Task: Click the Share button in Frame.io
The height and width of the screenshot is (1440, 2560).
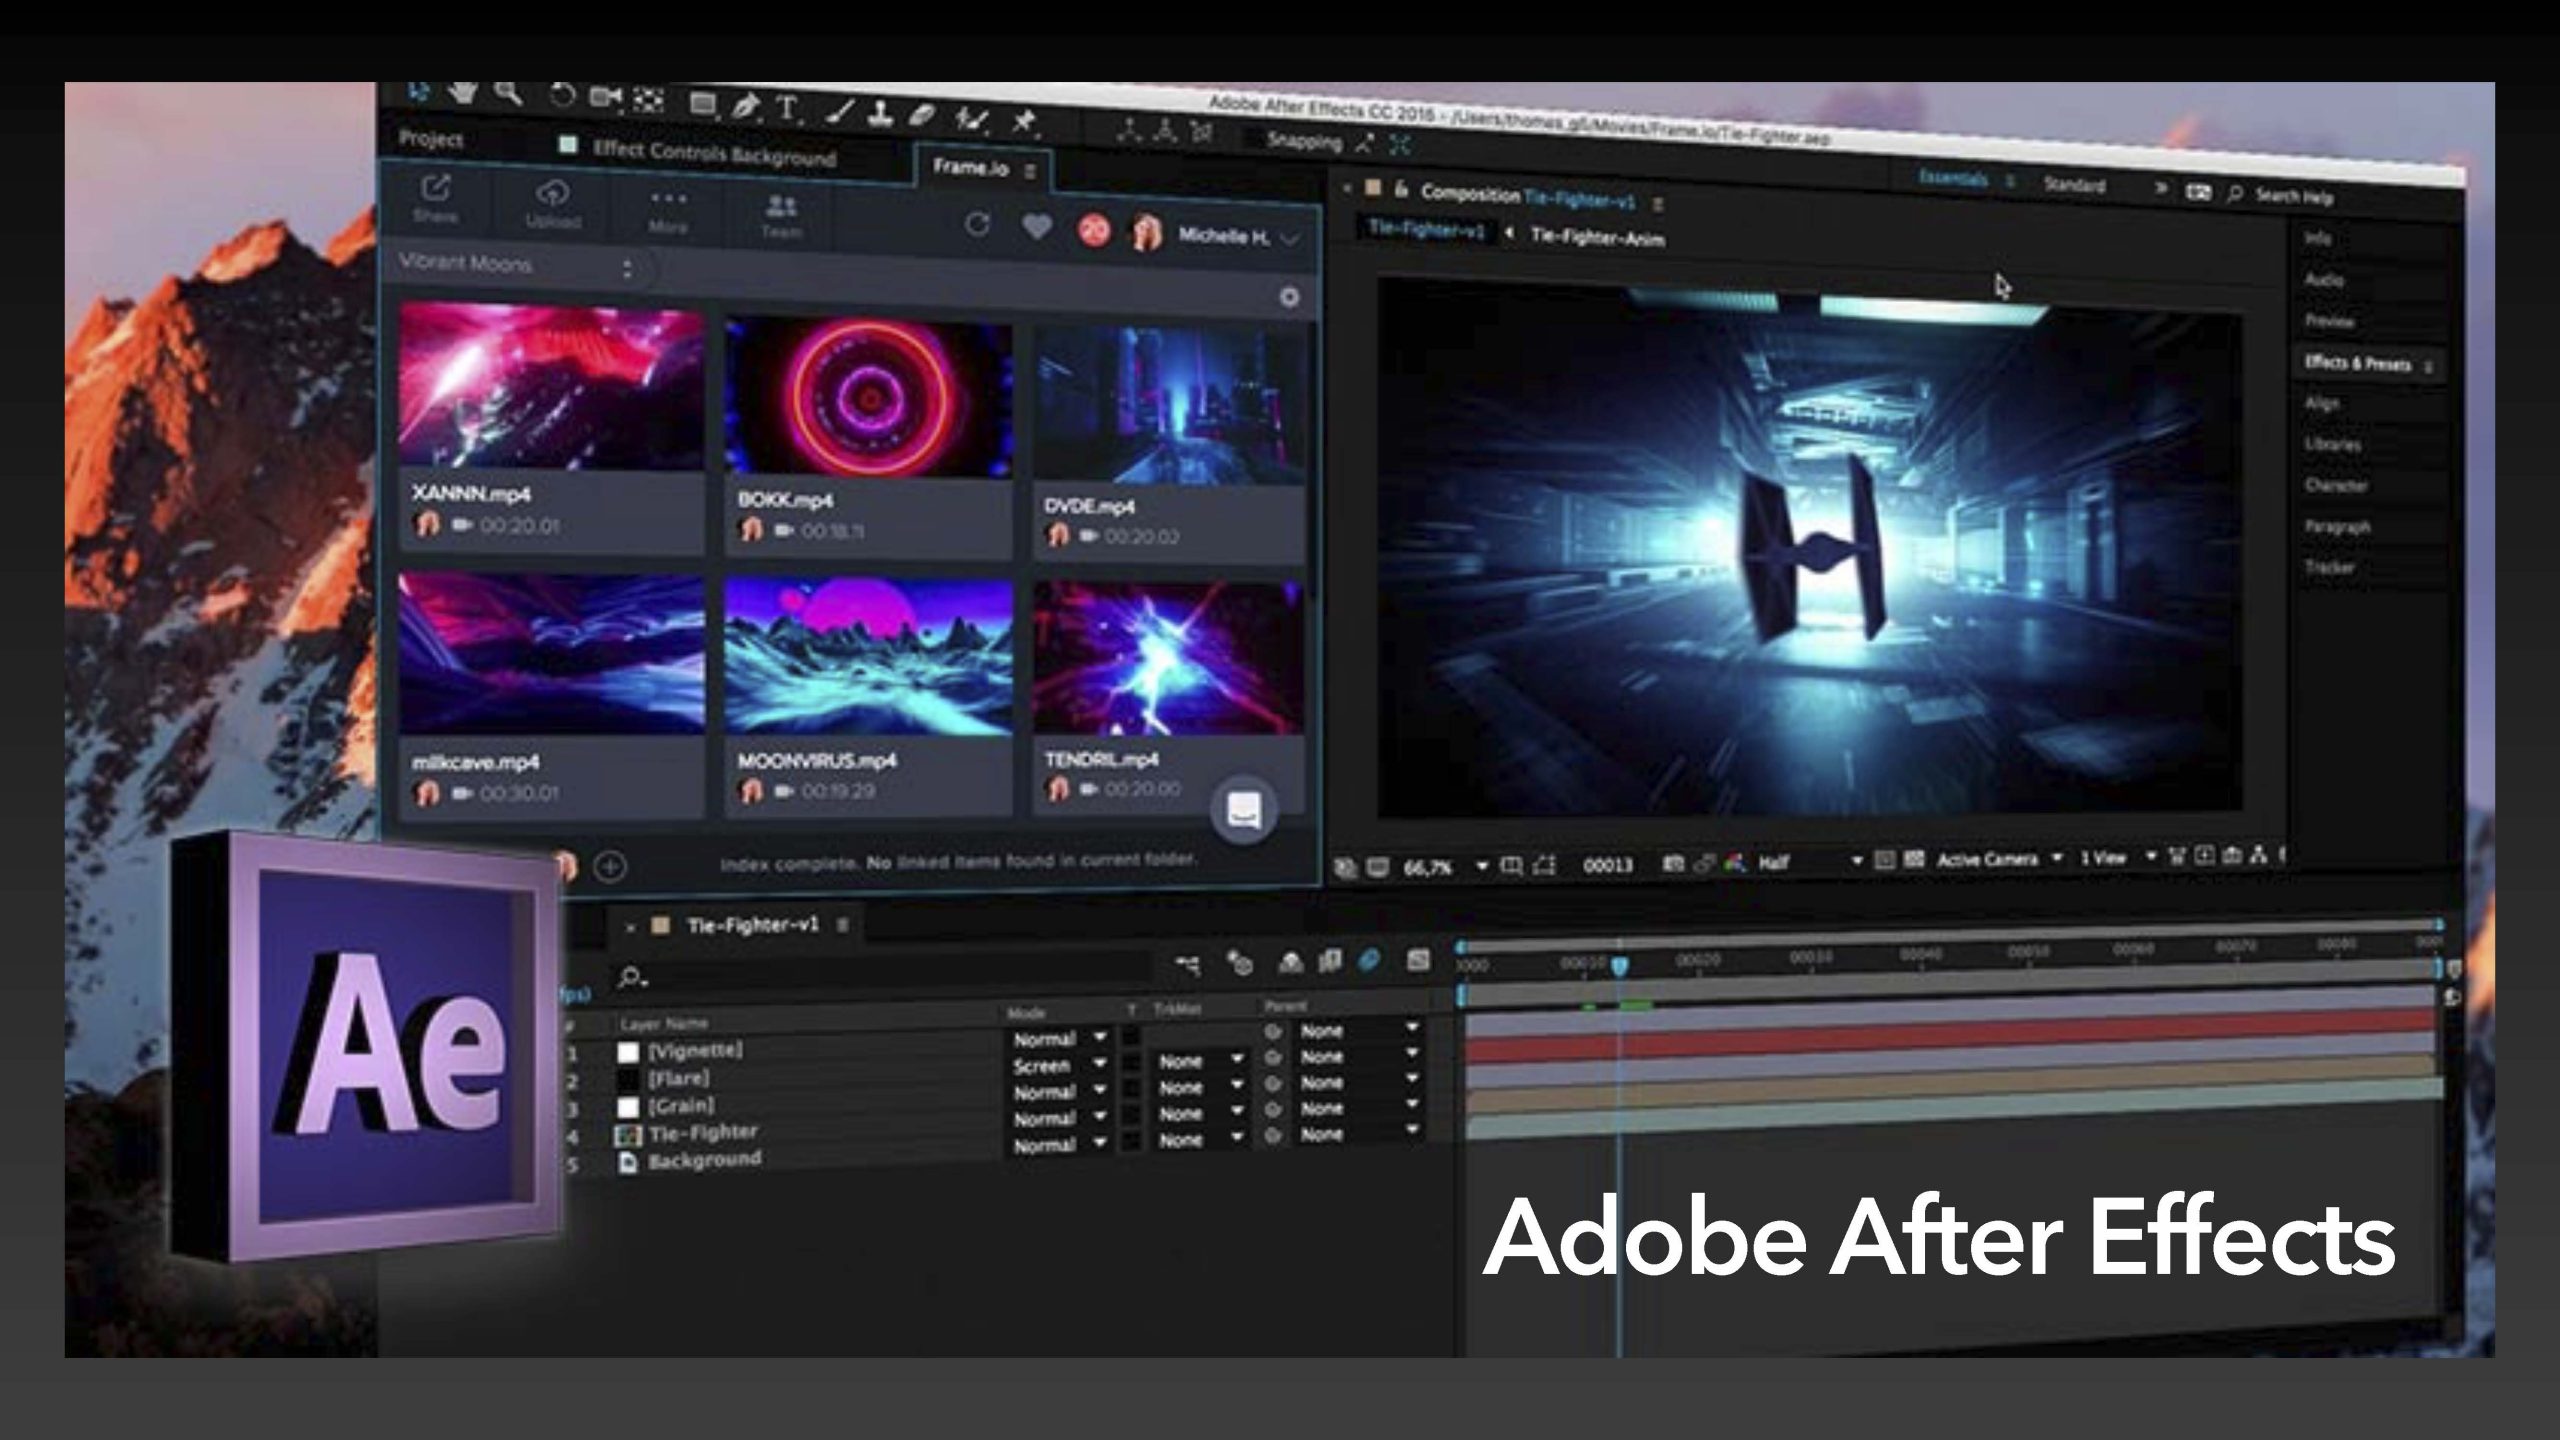Action: tap(436, 200)
